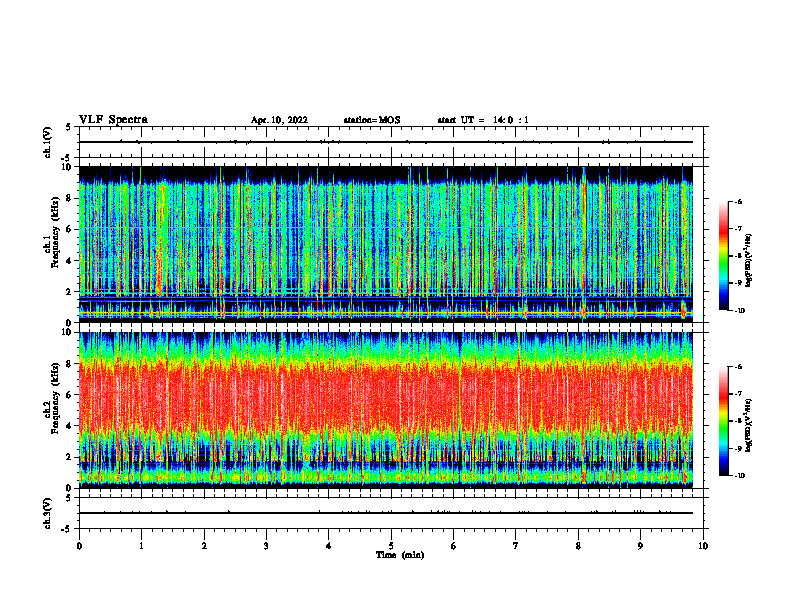Click the "ch.3(V)" waveform axis label

click(x=47, y=513)
